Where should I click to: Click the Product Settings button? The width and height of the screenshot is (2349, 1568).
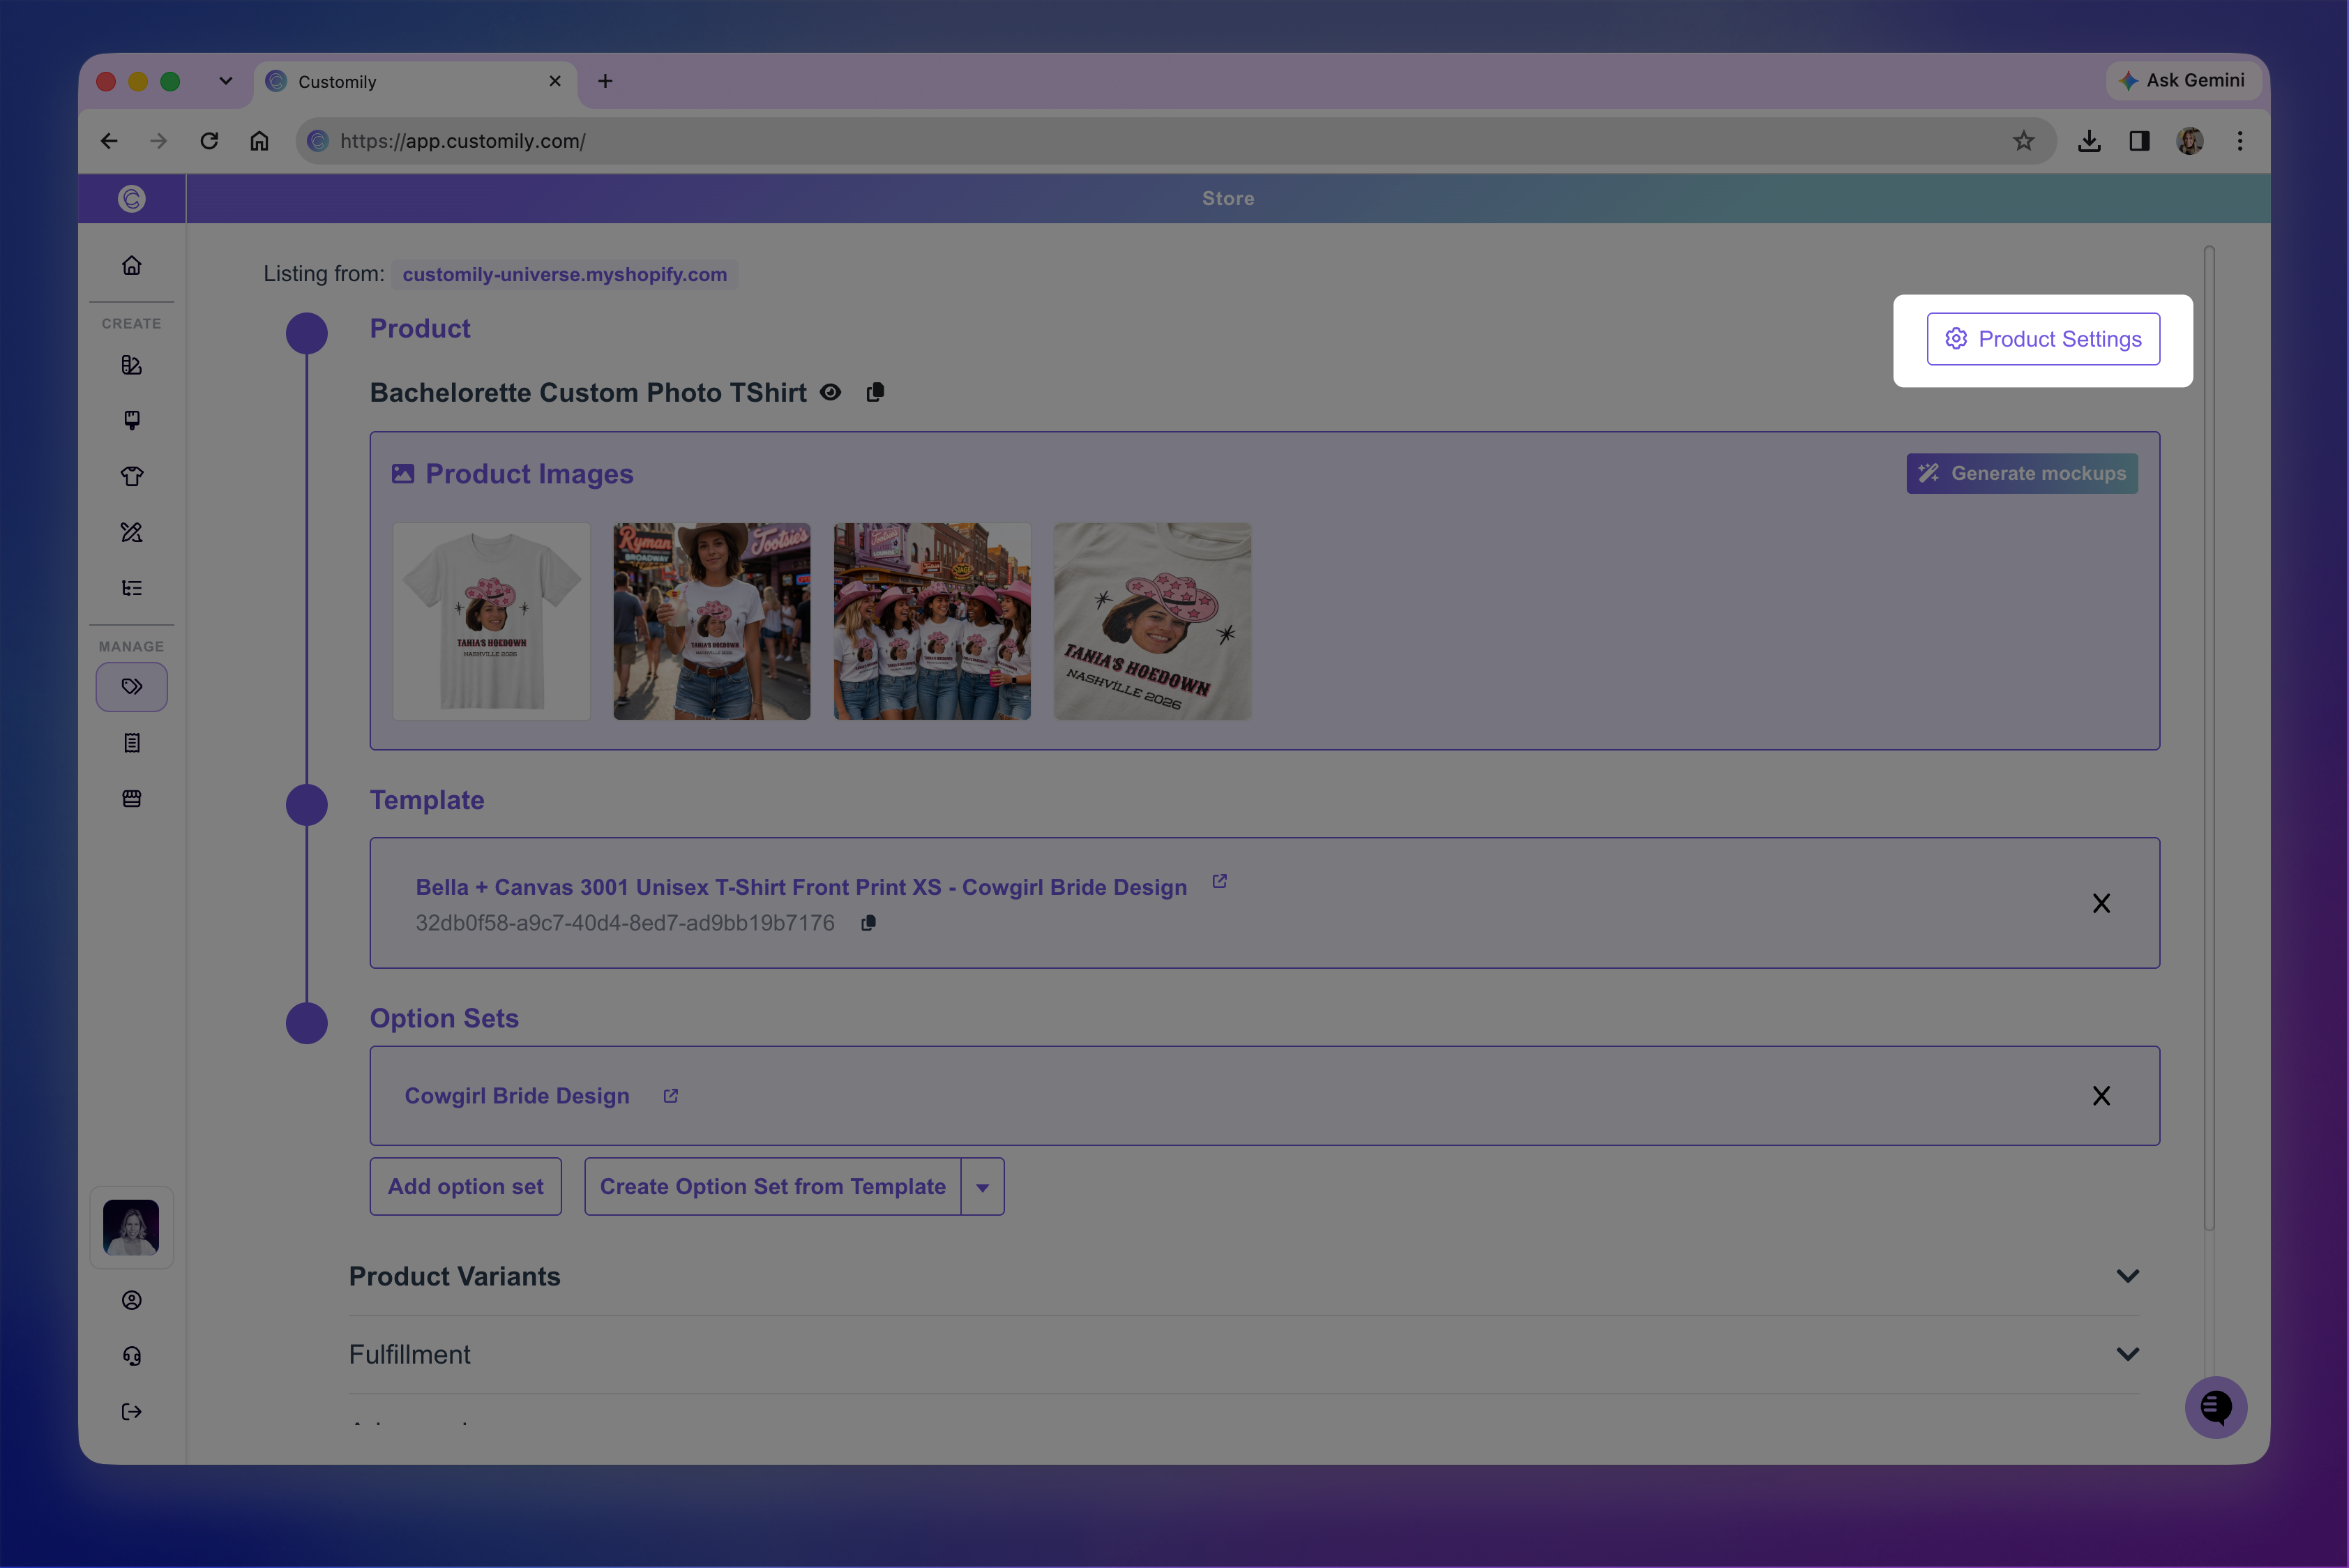coord(2043,339)
